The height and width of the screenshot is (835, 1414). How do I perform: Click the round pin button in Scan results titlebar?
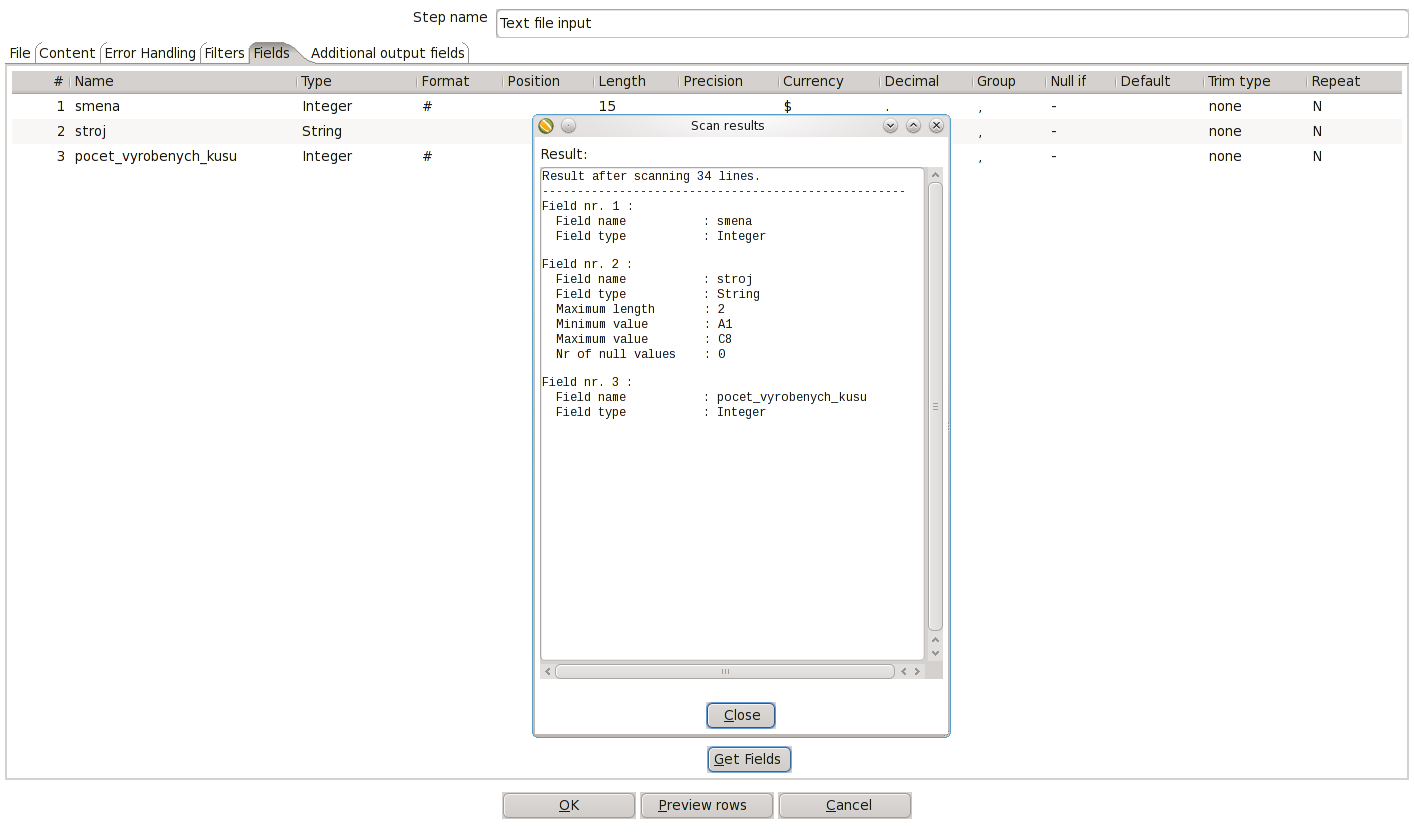click(568, 126)
